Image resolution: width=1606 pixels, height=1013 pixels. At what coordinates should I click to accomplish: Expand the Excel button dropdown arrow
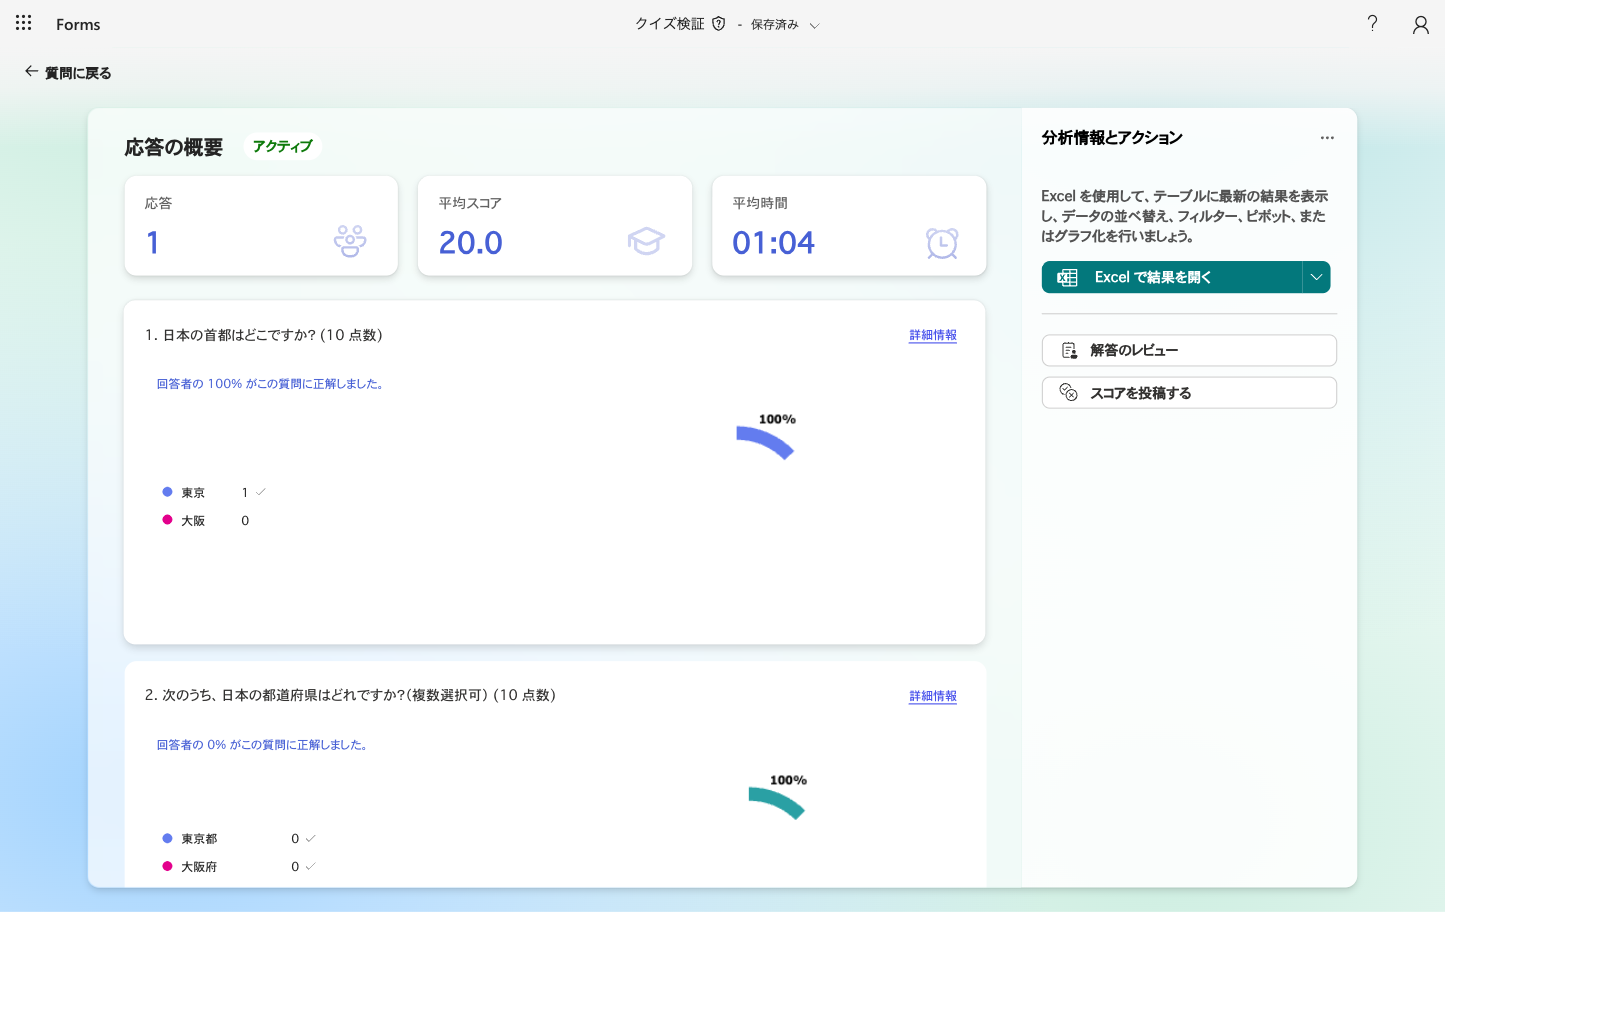click(1316, 277)
